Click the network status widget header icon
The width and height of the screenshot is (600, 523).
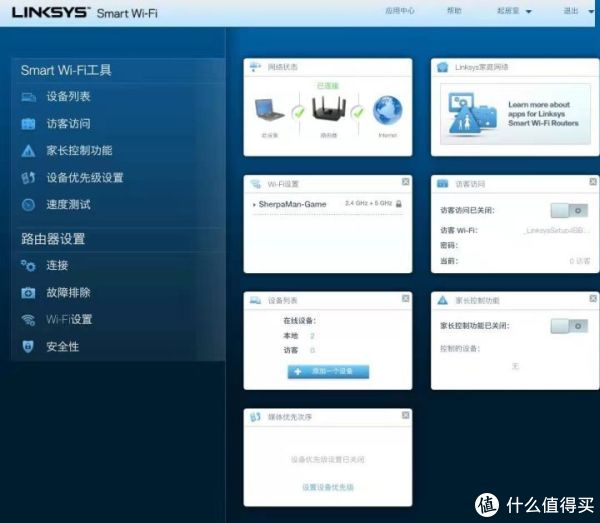[255, 67]
